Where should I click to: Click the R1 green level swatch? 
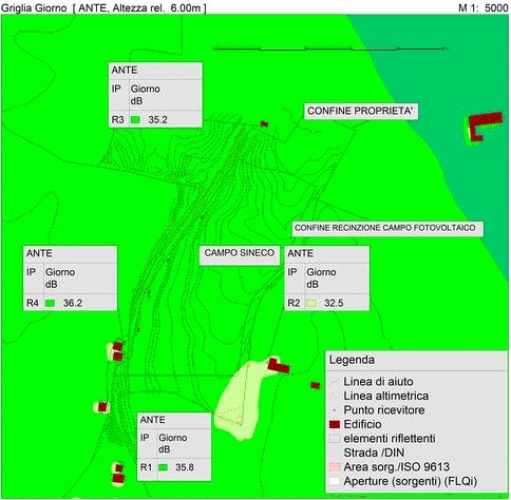point(163,467)
